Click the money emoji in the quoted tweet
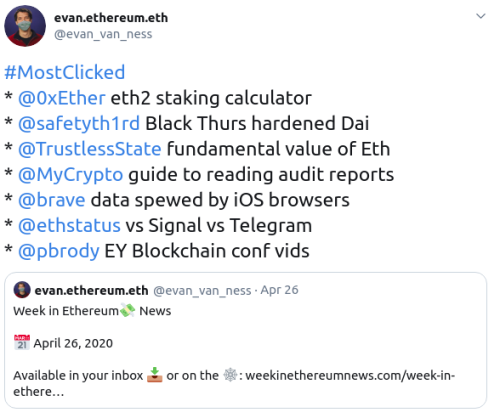Image resolution: width=500 pixels, height=418 pixels. click(128, 310)
